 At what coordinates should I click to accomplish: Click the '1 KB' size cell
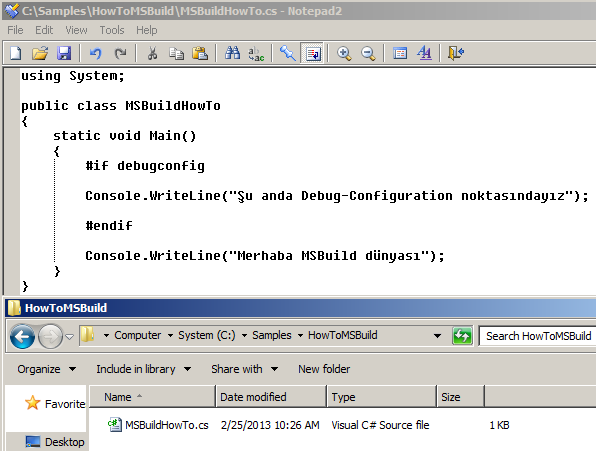click(499, 425)
